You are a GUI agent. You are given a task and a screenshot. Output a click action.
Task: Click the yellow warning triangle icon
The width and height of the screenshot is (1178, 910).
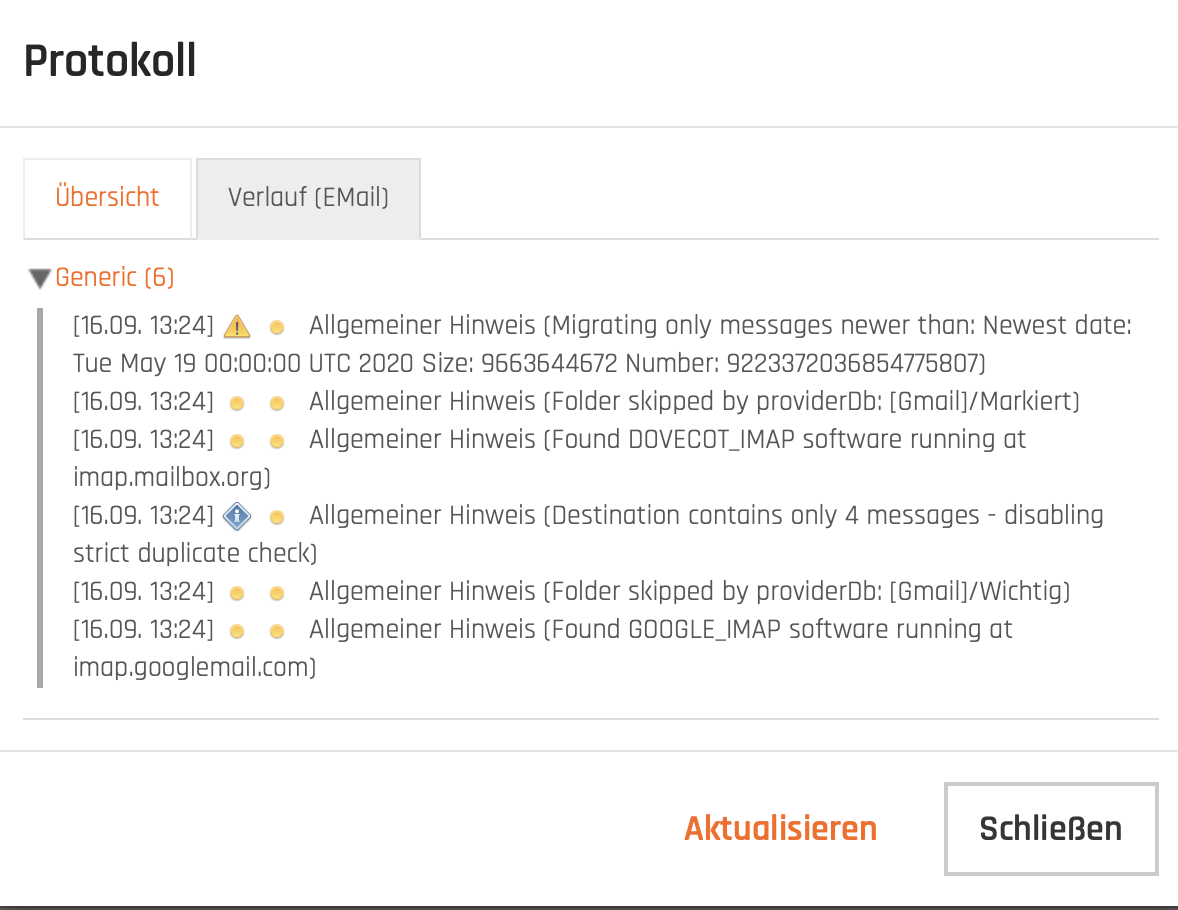237,326
